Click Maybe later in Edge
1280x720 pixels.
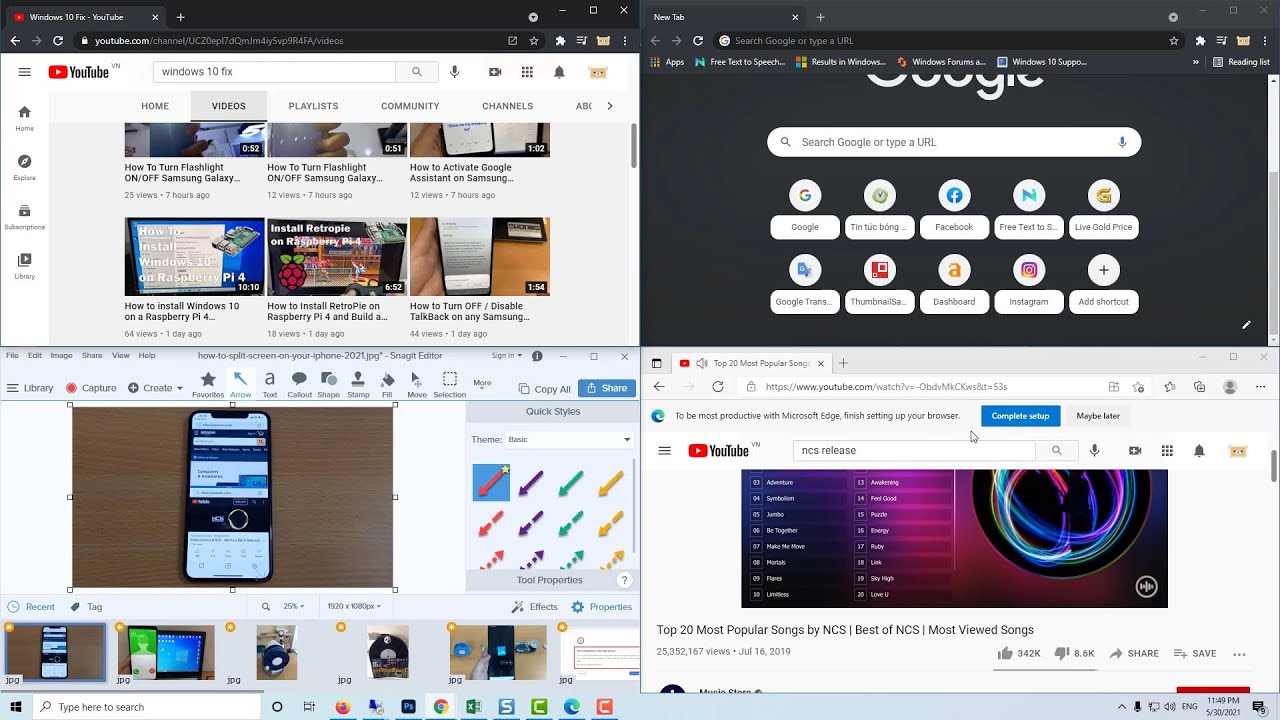pos(1098,416)
